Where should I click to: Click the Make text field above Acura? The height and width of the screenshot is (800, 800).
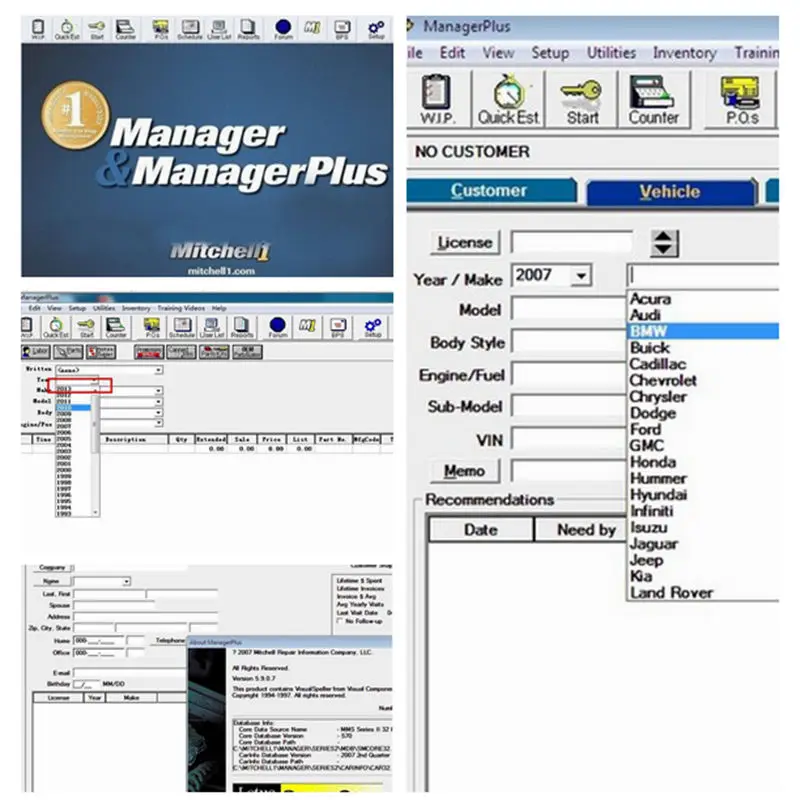point(703,276)
